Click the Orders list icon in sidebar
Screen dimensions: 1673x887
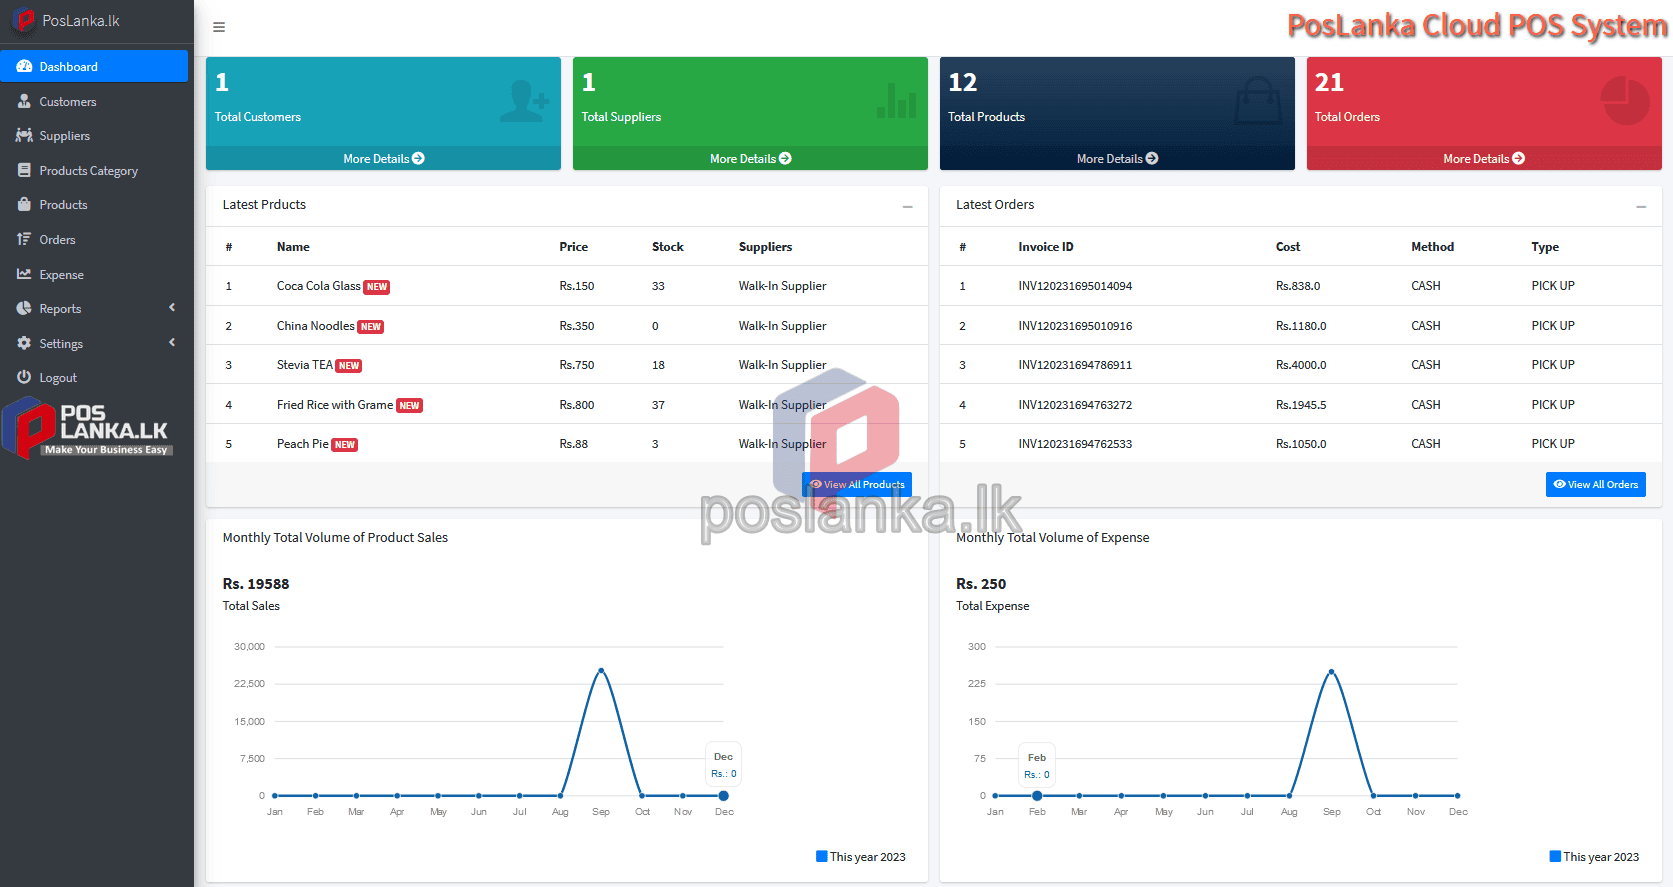[24, 239]
